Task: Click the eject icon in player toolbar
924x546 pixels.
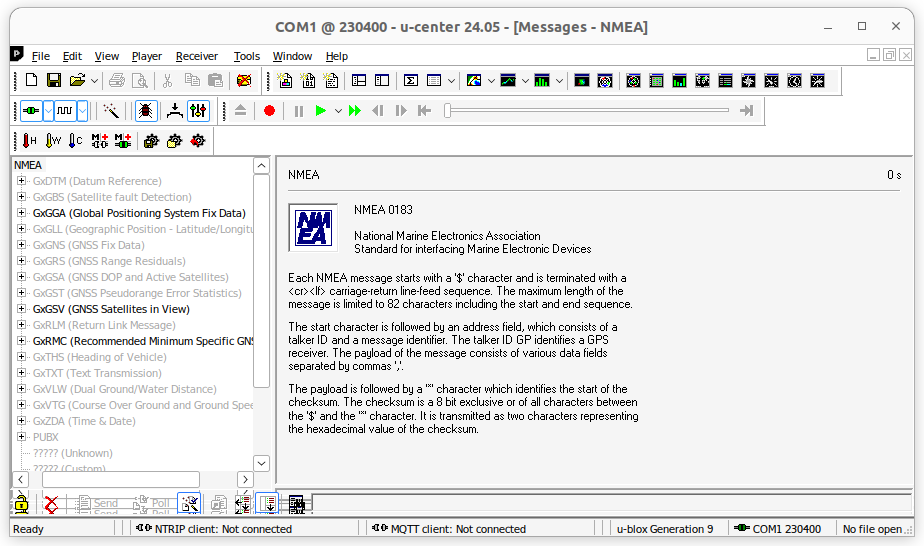Action: [240, 111]
